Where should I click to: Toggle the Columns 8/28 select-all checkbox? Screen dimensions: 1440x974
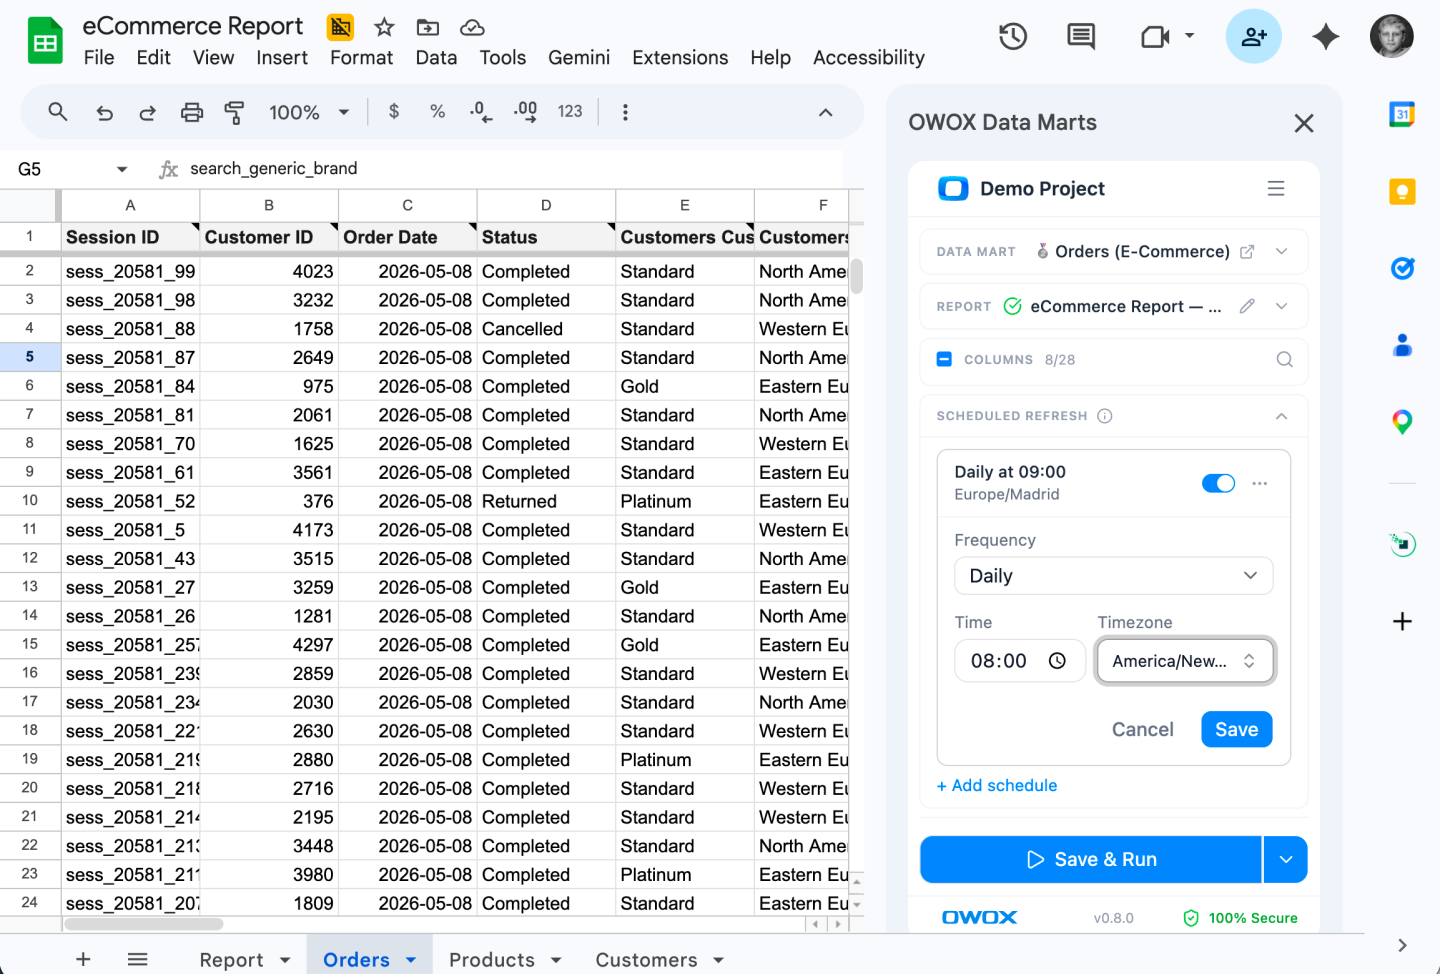[x=944, y=359]
